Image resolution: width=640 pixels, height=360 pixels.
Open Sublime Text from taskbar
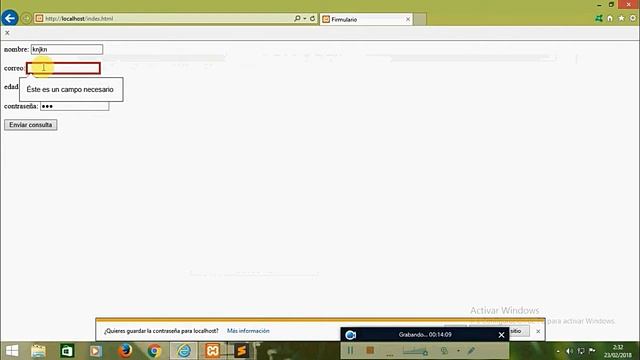click(242, 351)
